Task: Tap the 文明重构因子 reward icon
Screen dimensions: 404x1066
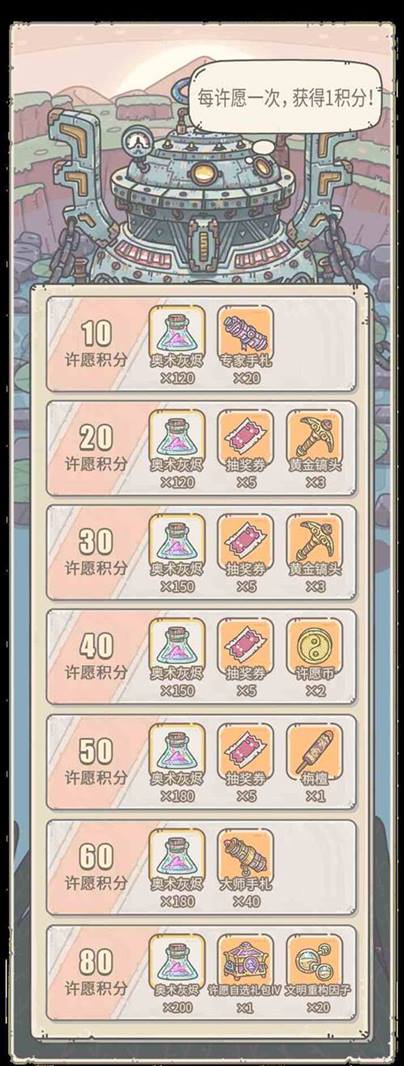Action: click(x=314, y=962)
